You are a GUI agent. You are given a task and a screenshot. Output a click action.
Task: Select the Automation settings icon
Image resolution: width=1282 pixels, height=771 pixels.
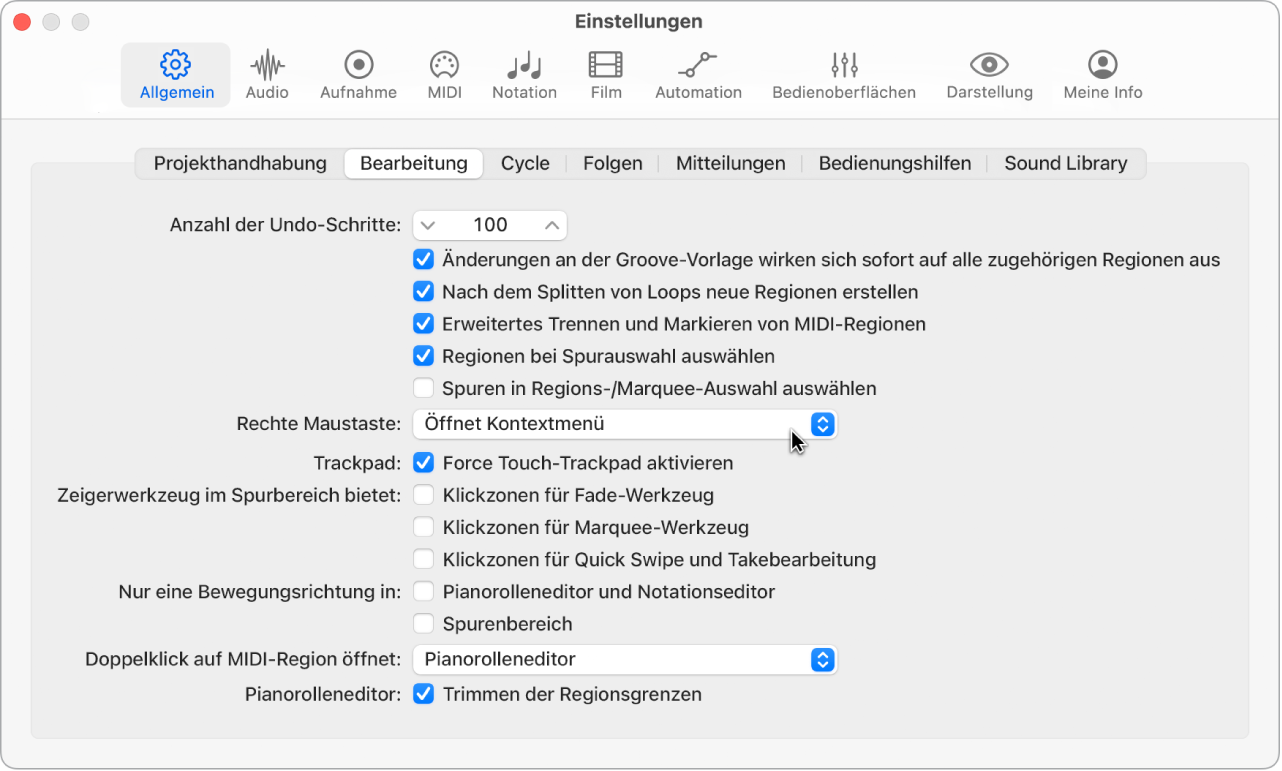[697, 72]
